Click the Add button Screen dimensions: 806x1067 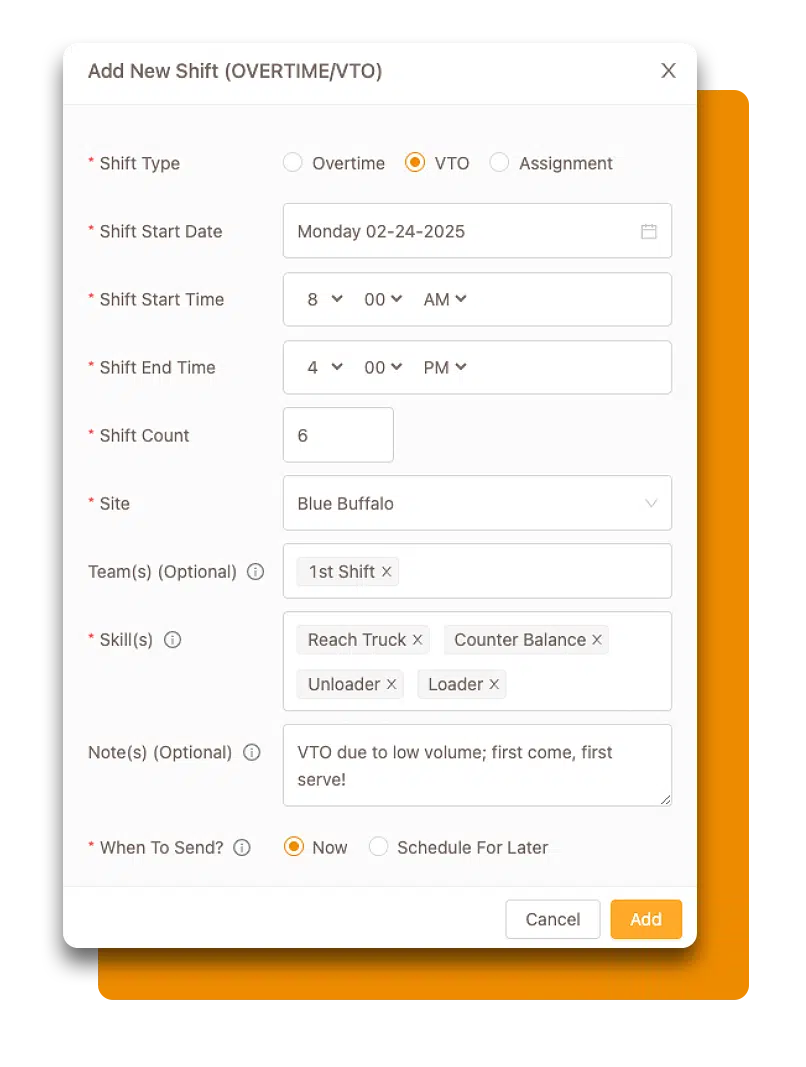click(x=646, y=919)
